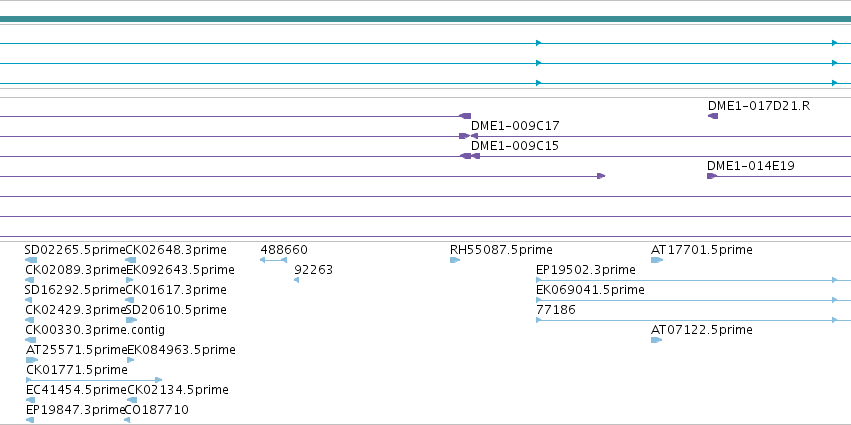Screen dimensions: 851x425
Task: Click the purple glyph under DME1-017D21.R
Action: pyautogui.click(x=713, y=116)
